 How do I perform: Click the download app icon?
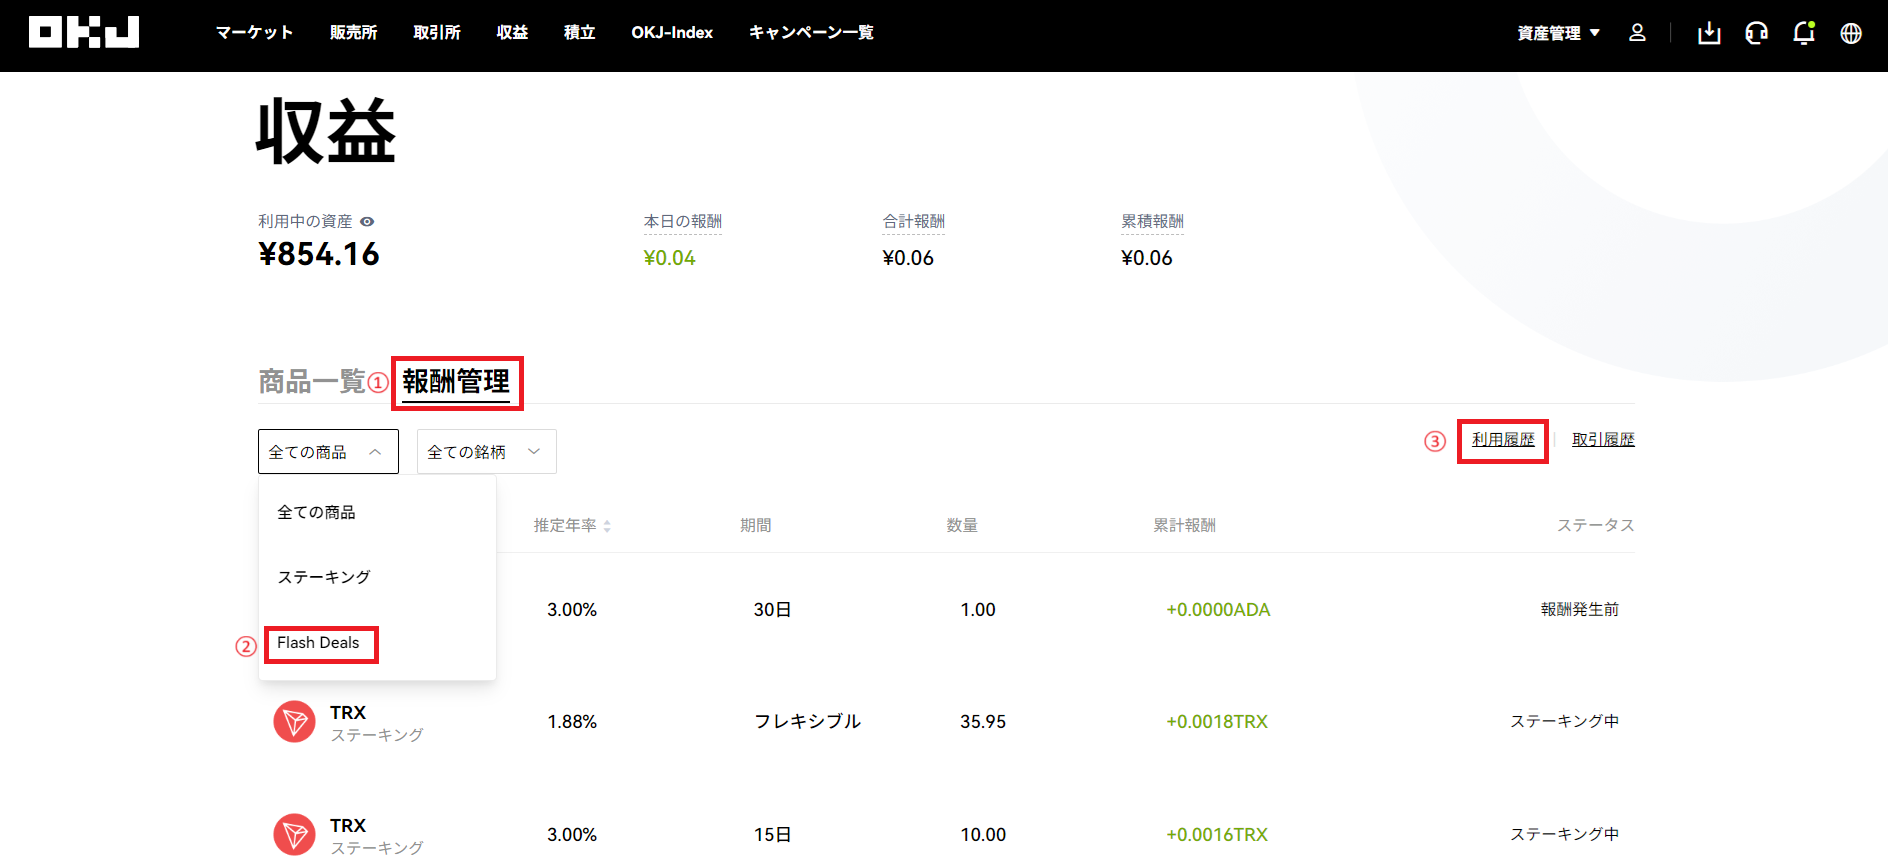[x=1709, y=33]
